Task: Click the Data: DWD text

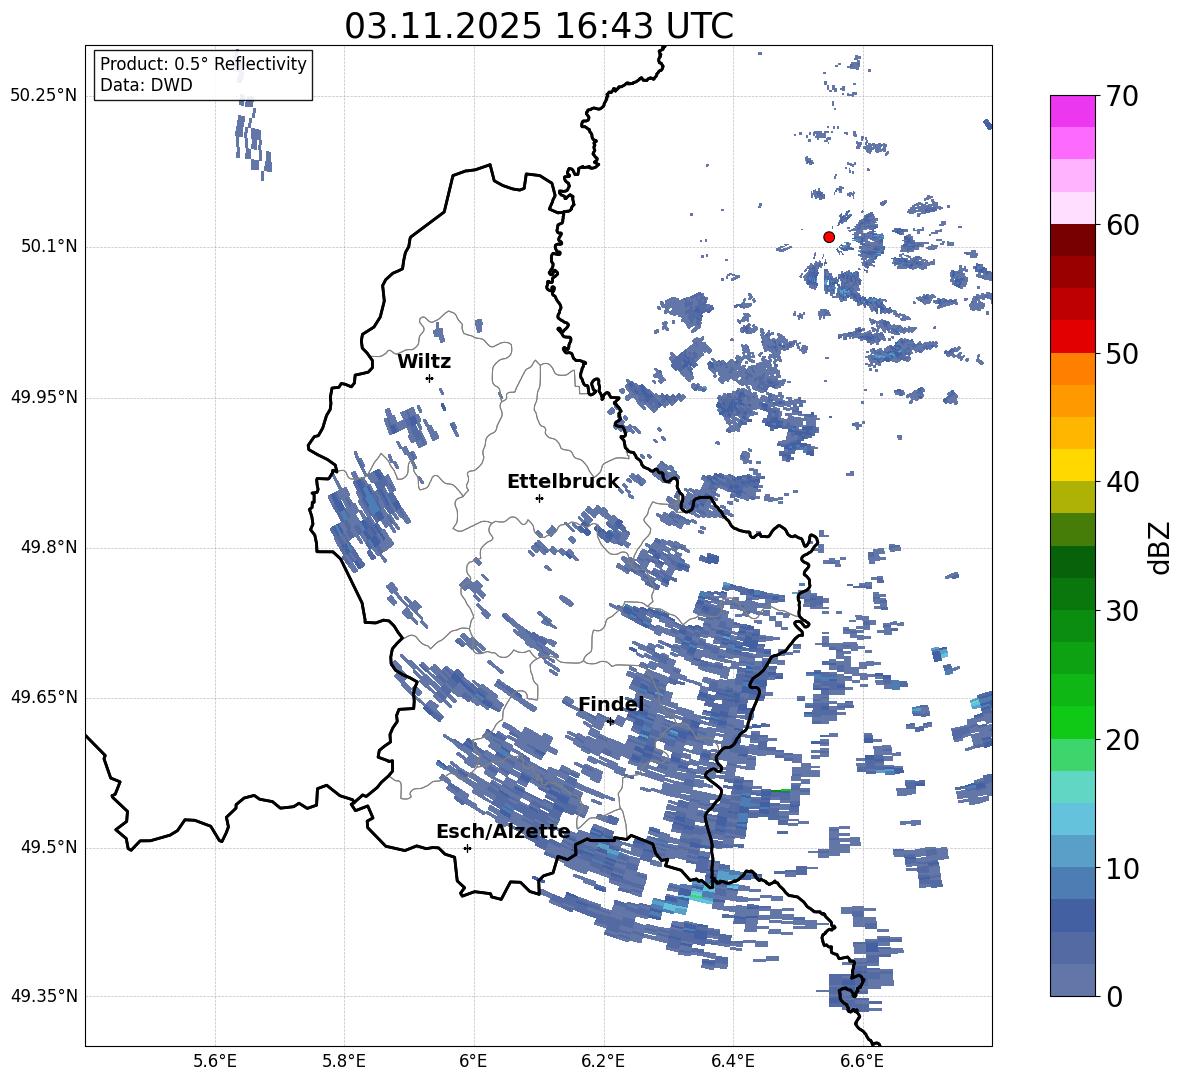Action: point(146,85)
